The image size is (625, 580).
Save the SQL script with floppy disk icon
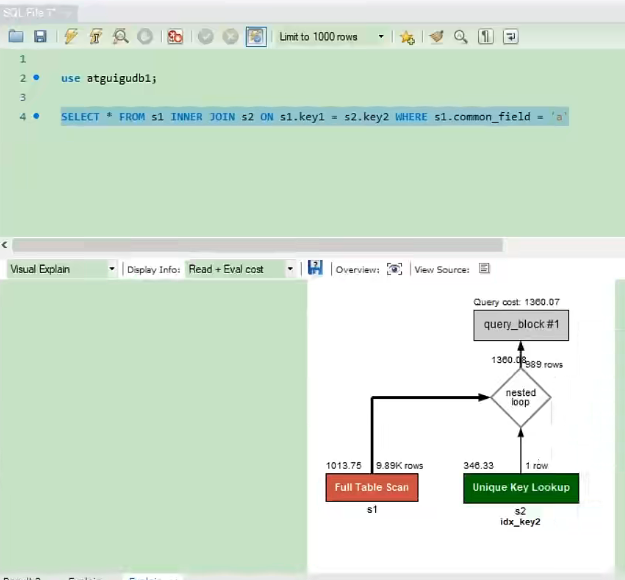pos(40,37)
